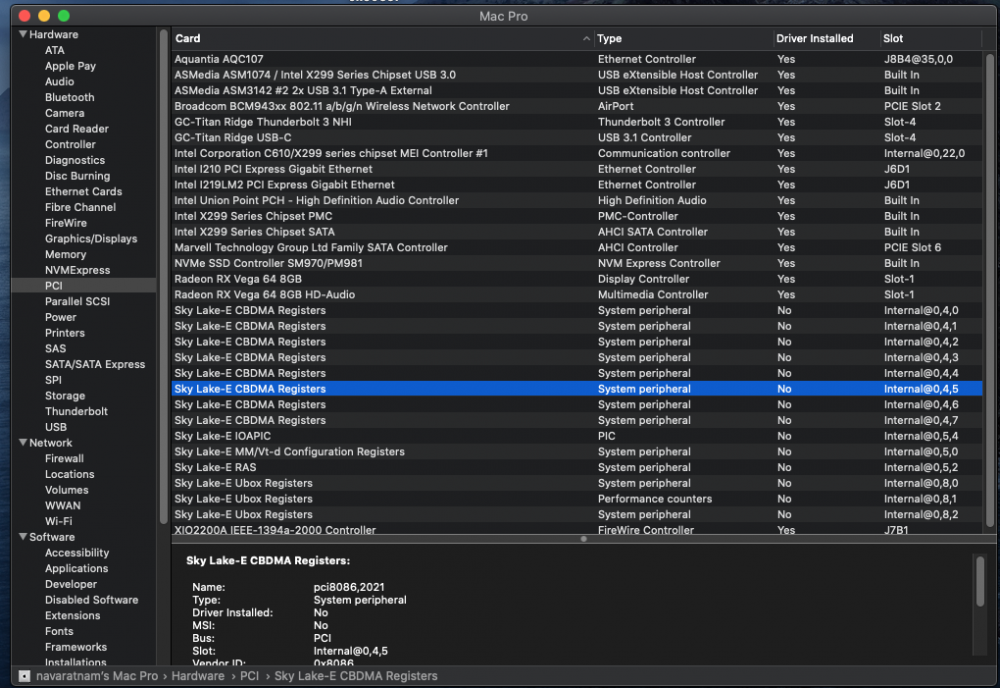
Task: Click the green zoom window button
Action: point(64,15)
